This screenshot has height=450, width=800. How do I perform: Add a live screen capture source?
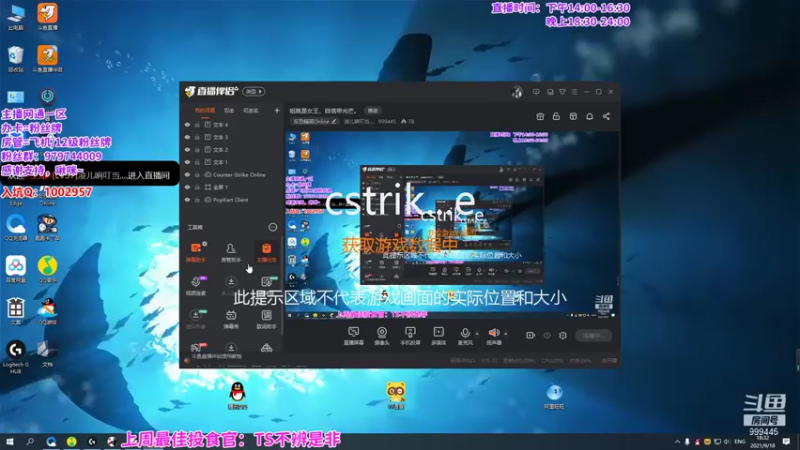coord(353,336)
